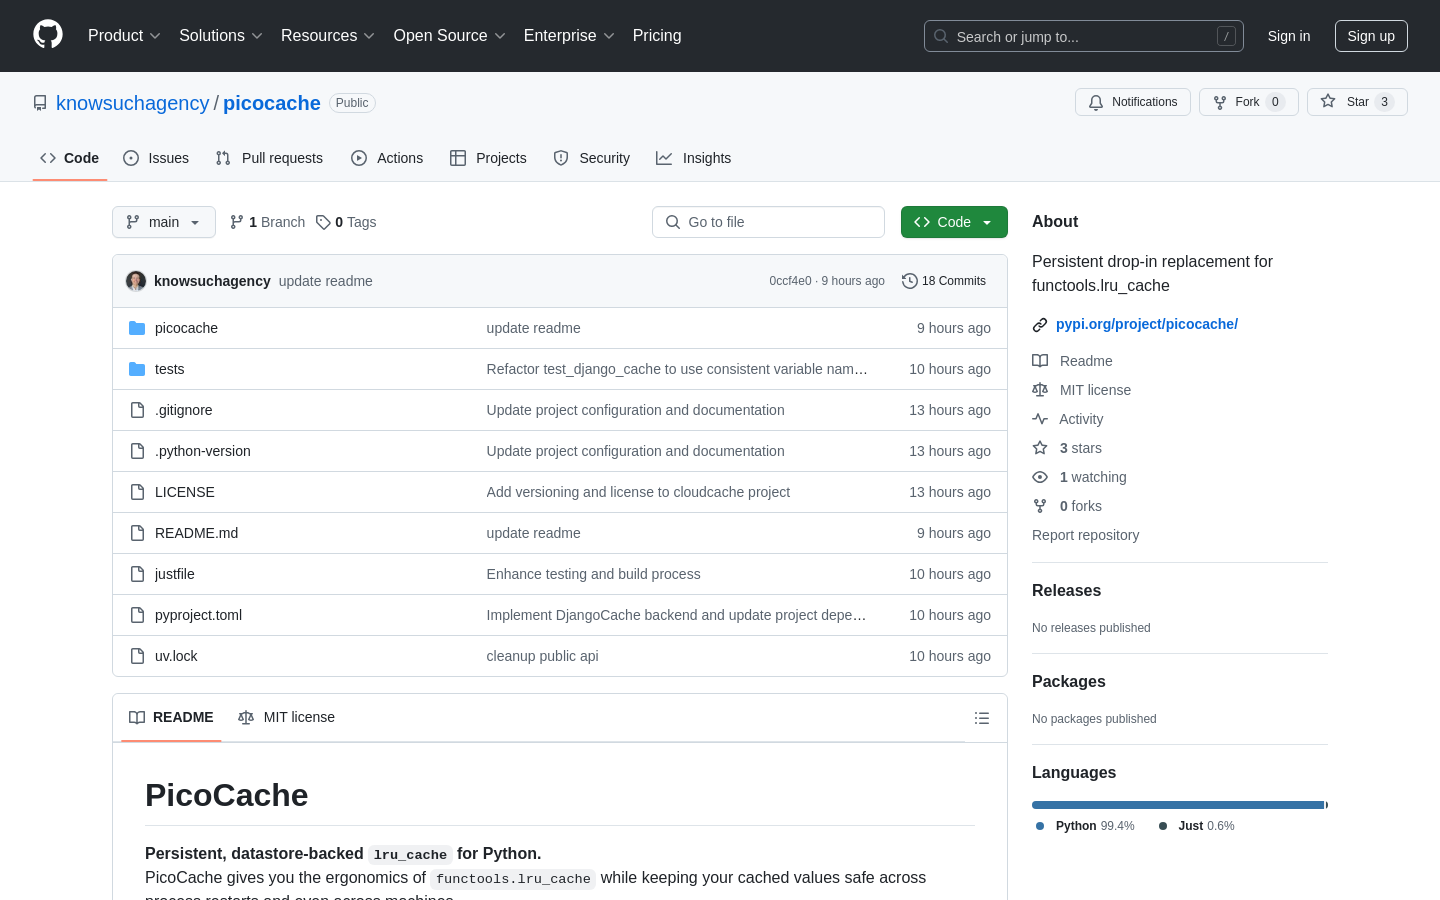Expand the Open Source menu
Screen dimensions: 1440x900
pyautogui.click(x=450, y=36)
